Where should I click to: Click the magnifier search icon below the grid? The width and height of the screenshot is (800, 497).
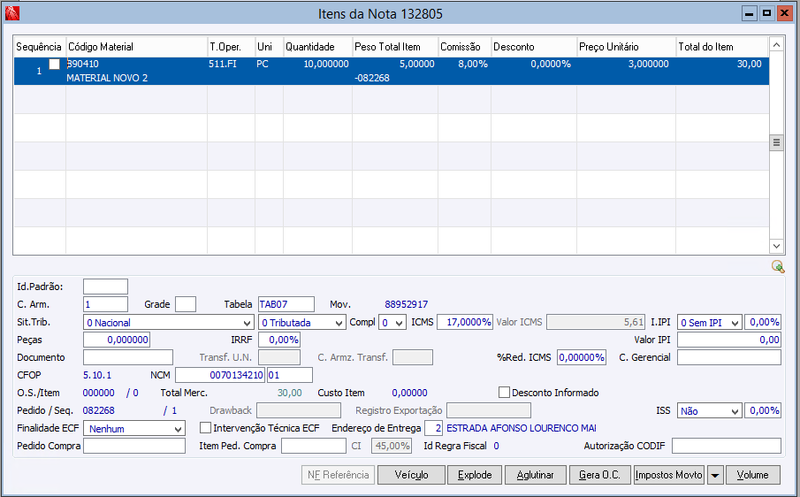tap(777, 267)
